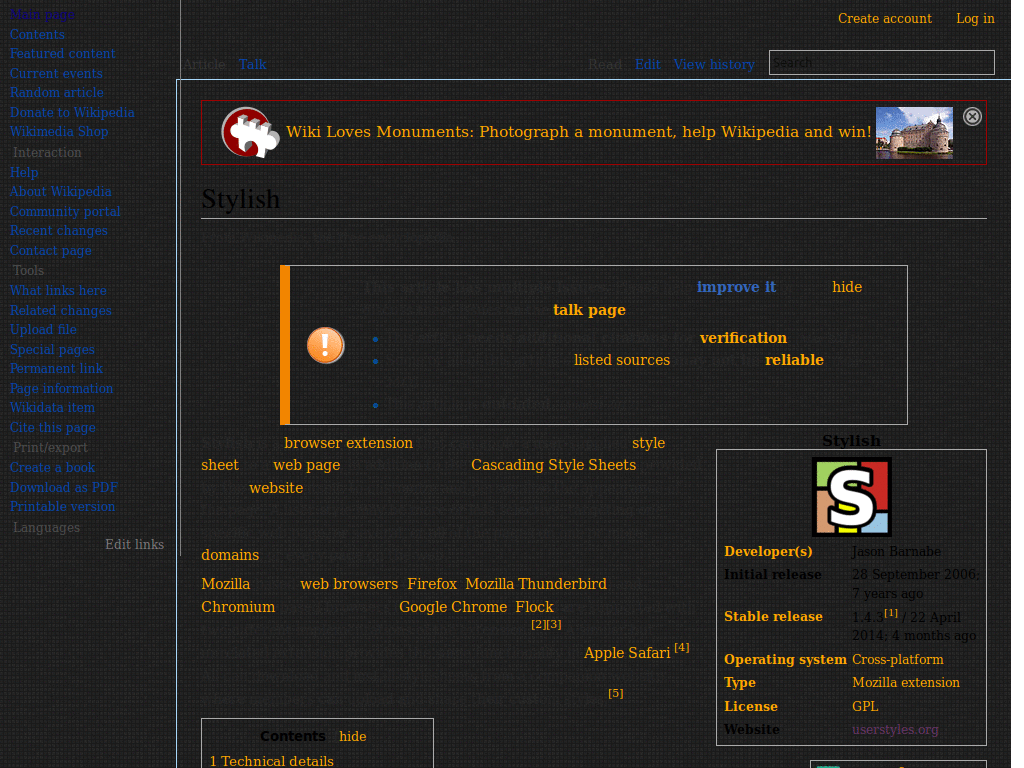Open the reliable link in notice
Viewport: 1024px width, 768px height.
pyautogui.click(x=794, y=360)
